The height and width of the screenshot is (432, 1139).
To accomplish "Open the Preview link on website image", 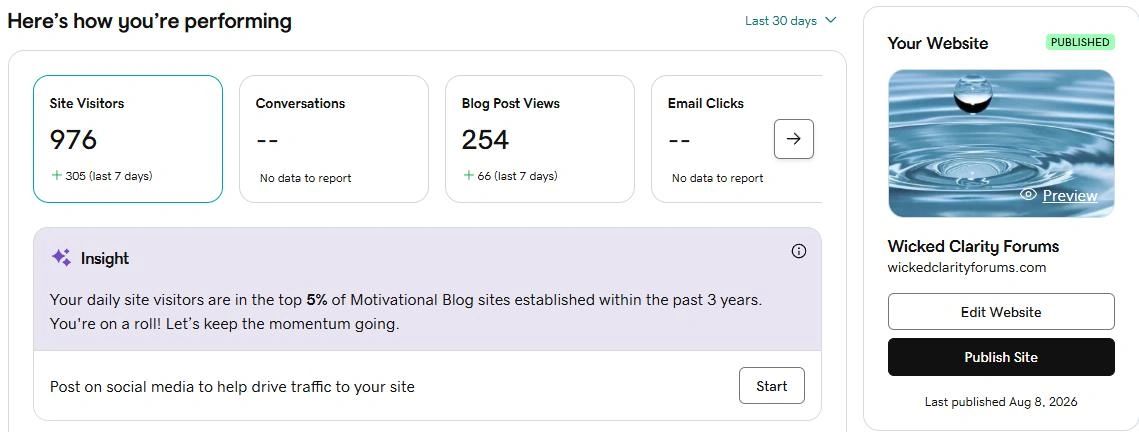I will click(1070, 195).
